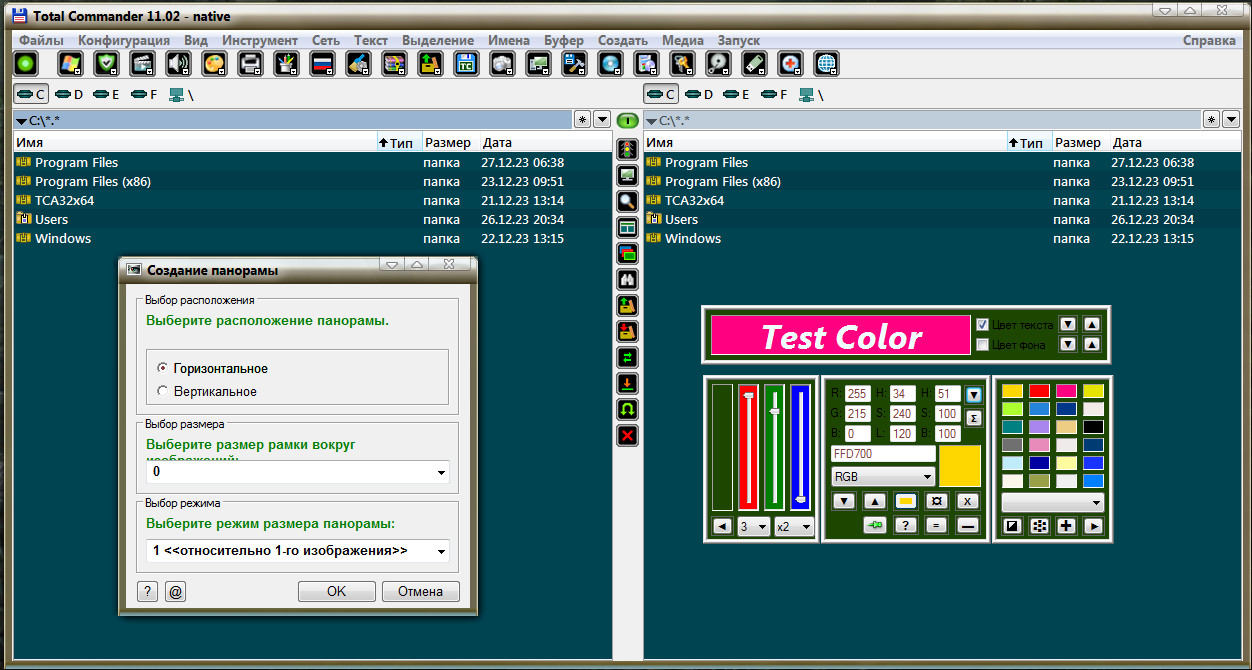Open the speaker sound toolbar icon
Viewport: 1252px width, 670px height.
tap(178, 64)
